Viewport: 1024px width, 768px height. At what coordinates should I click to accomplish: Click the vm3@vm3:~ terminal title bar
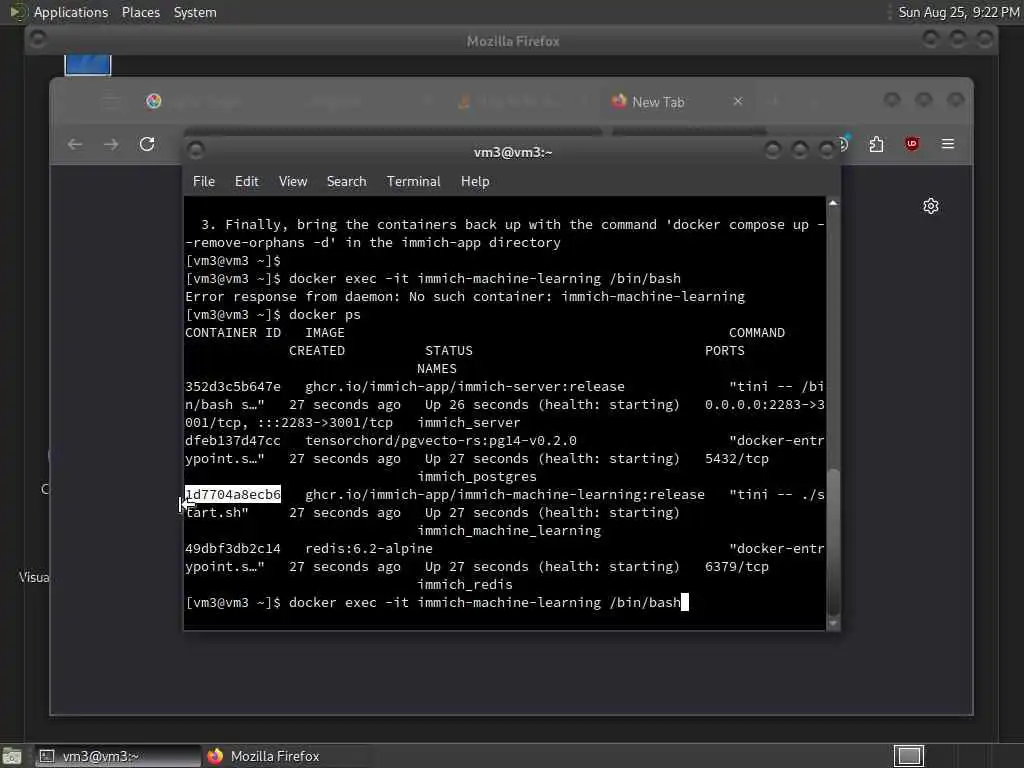(x=513, y=152)
